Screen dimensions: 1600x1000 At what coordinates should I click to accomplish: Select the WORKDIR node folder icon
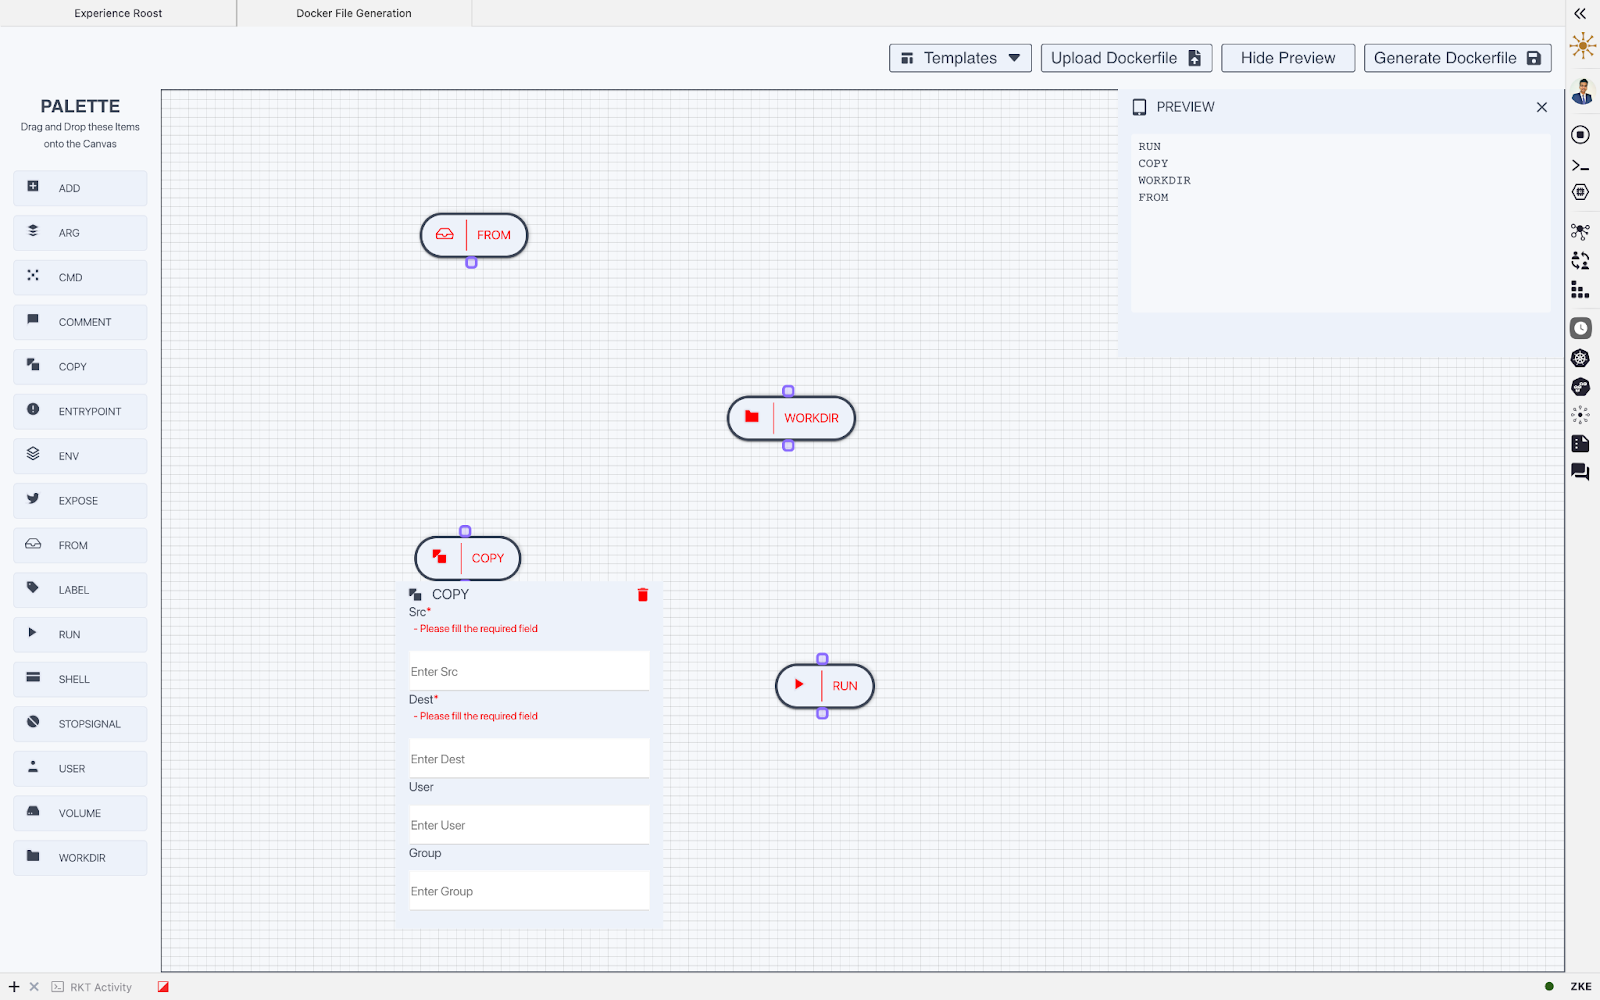(752, 417)
